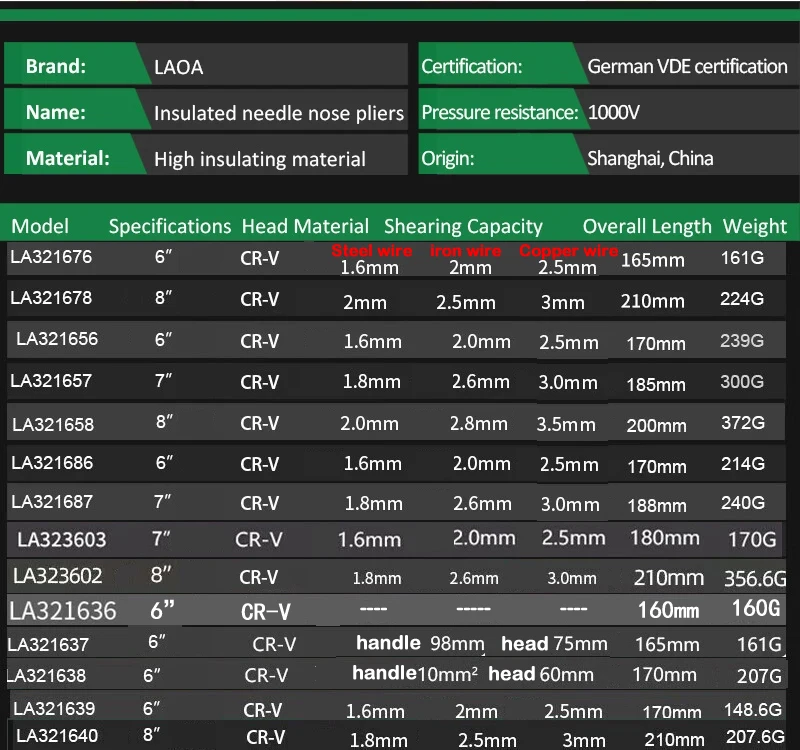Click the 148.6G weight value
Screen dimensions: 800x750
pos(753,710)
